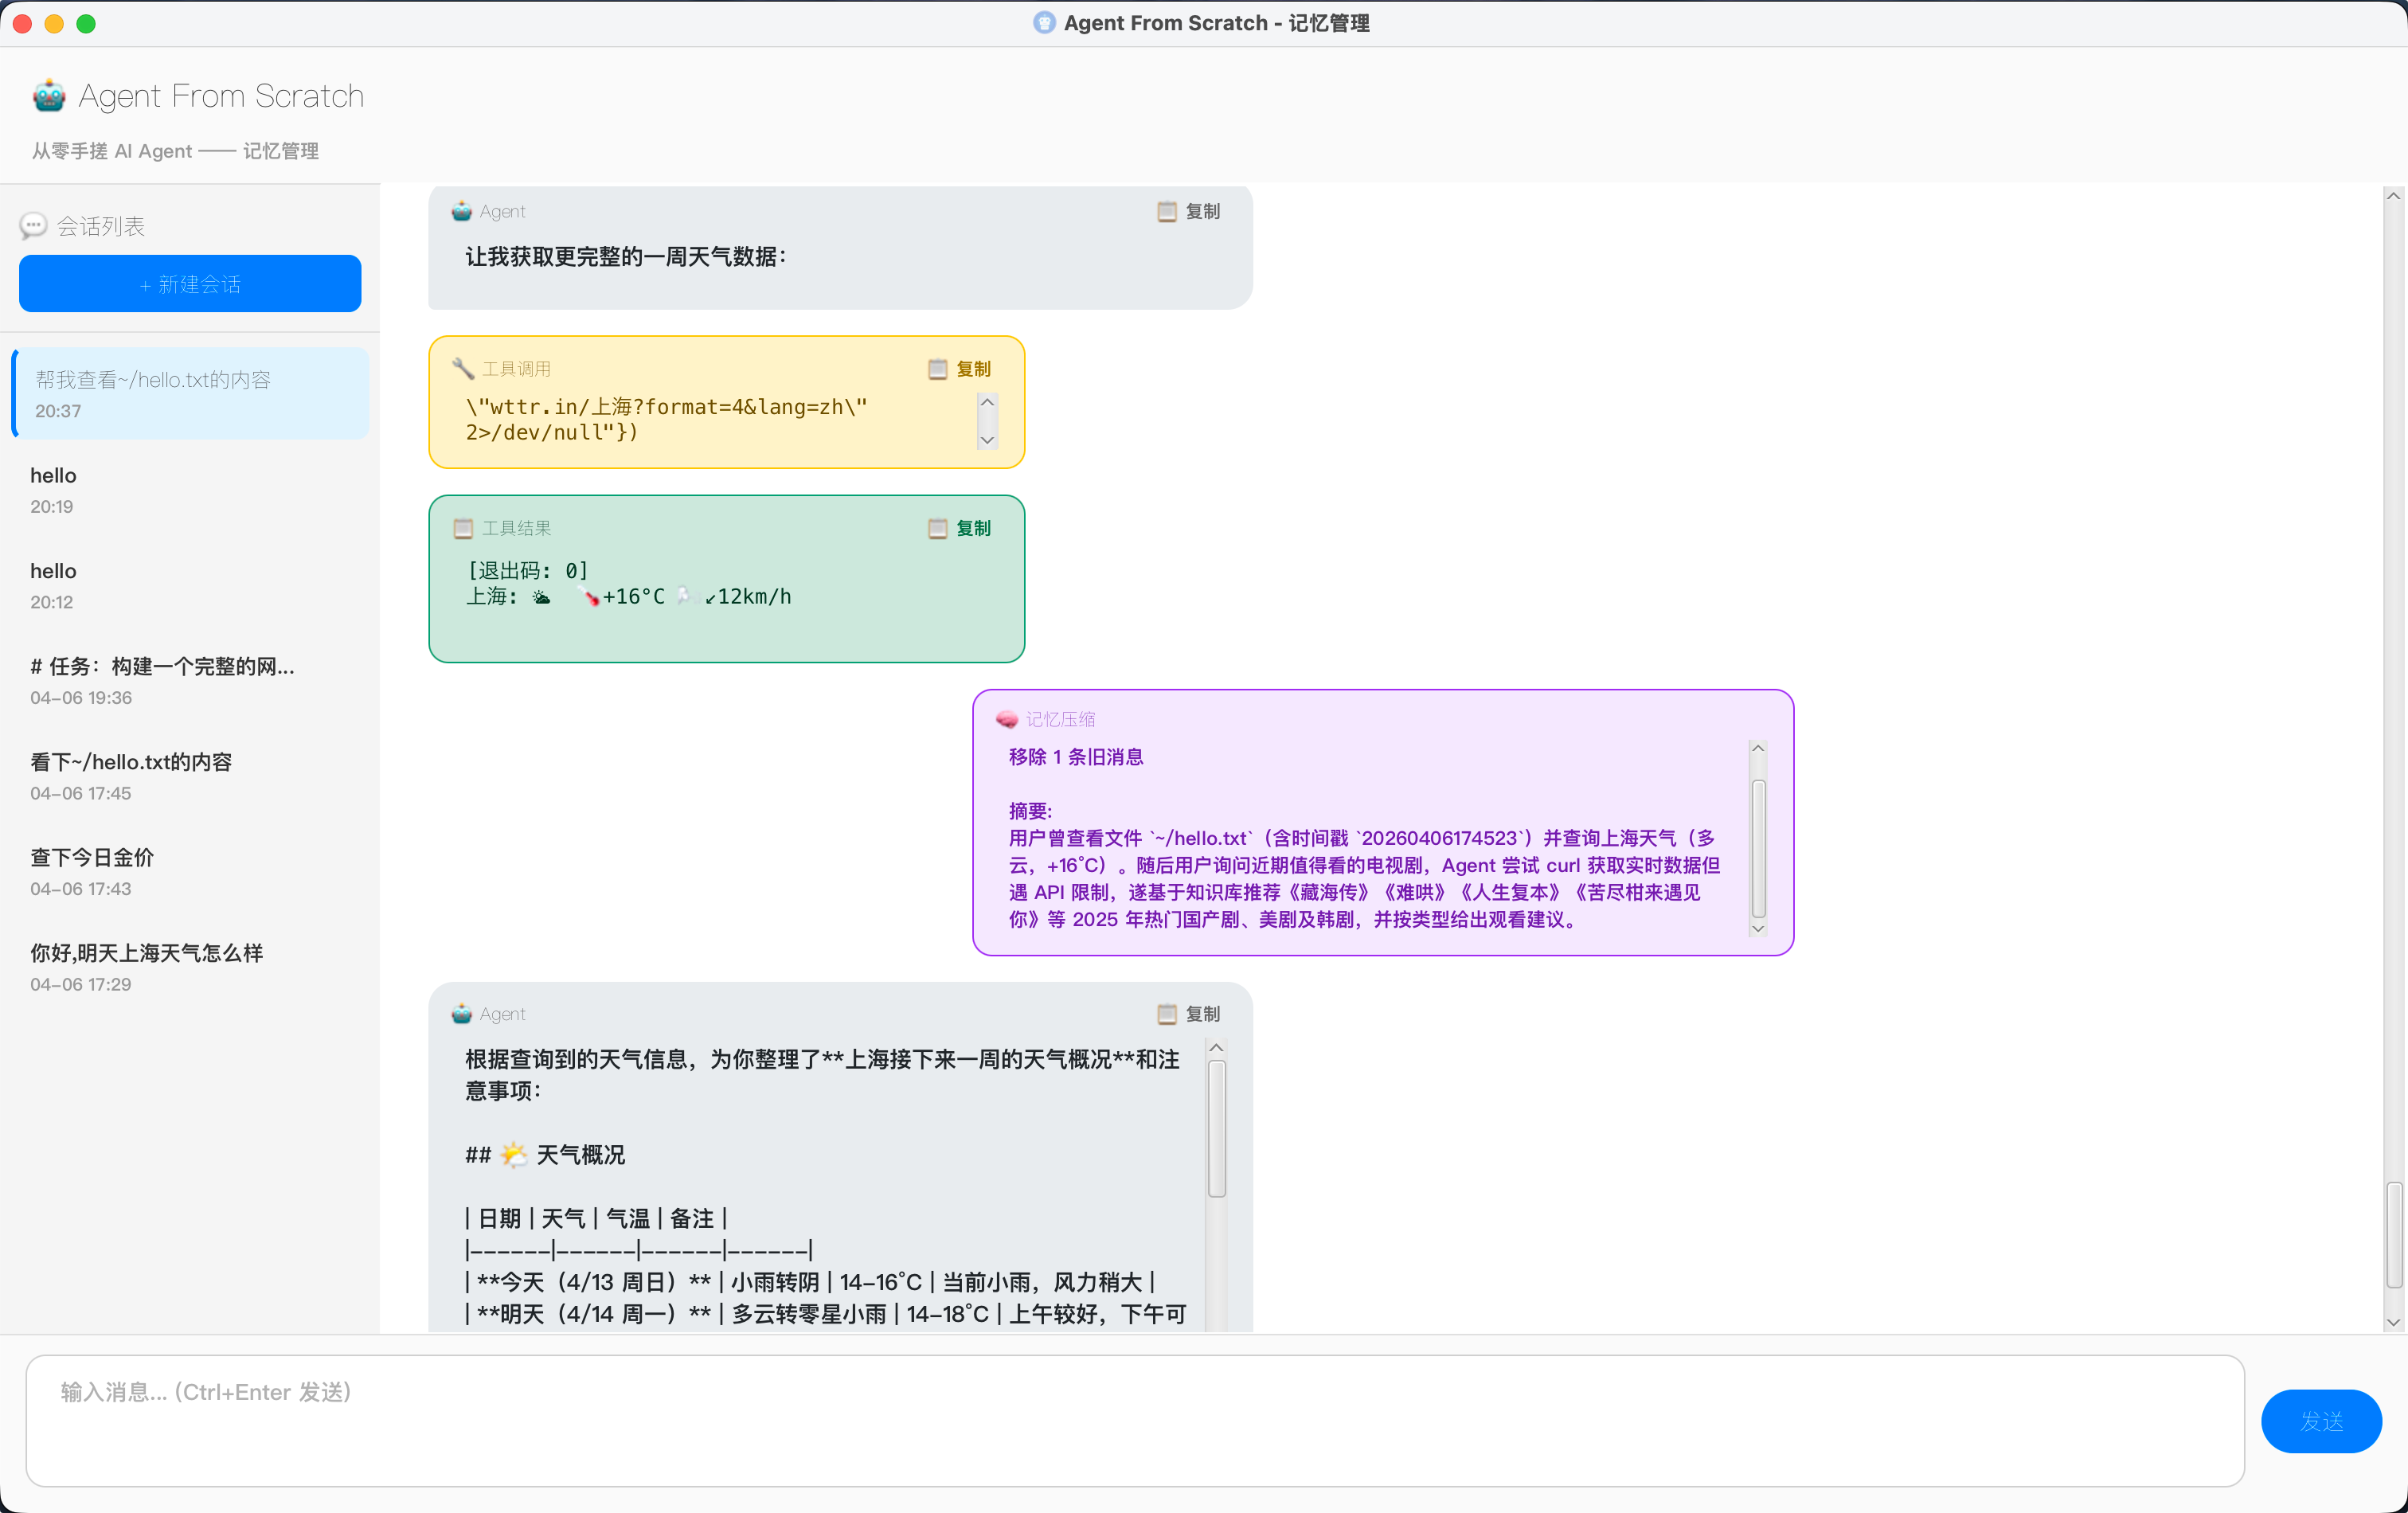The image size is (2408, 1513).
Task: Click the brain icon on the 记忆压缩 card
Action: point(1006,718)
